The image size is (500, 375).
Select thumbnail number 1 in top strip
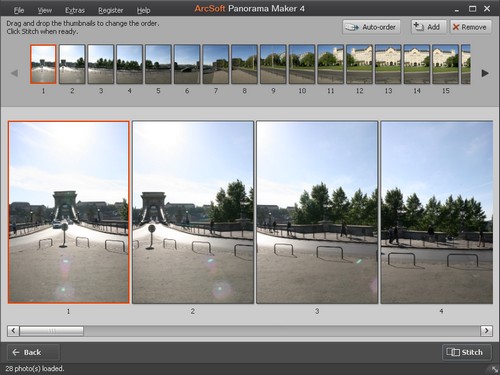tap(43, 64)
